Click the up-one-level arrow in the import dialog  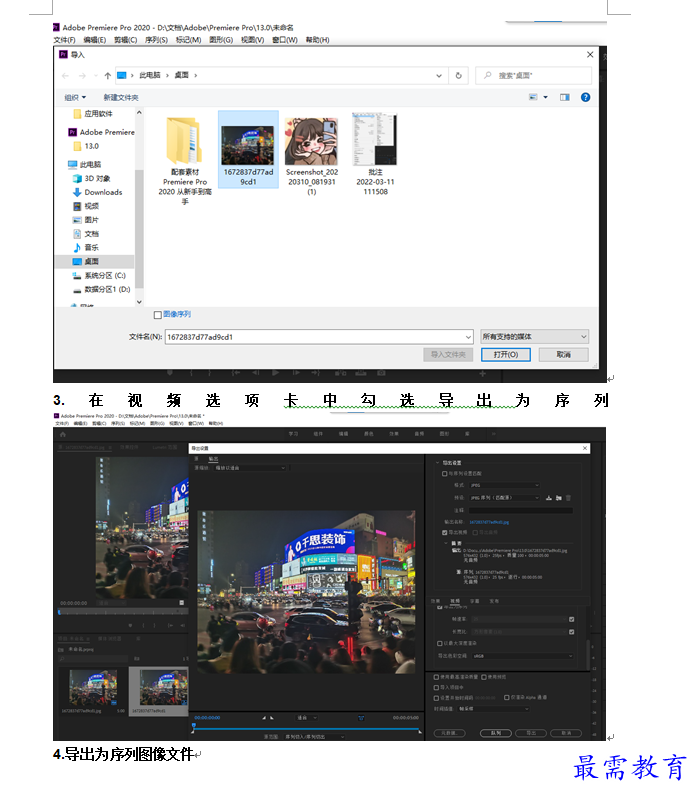point(108,76)
